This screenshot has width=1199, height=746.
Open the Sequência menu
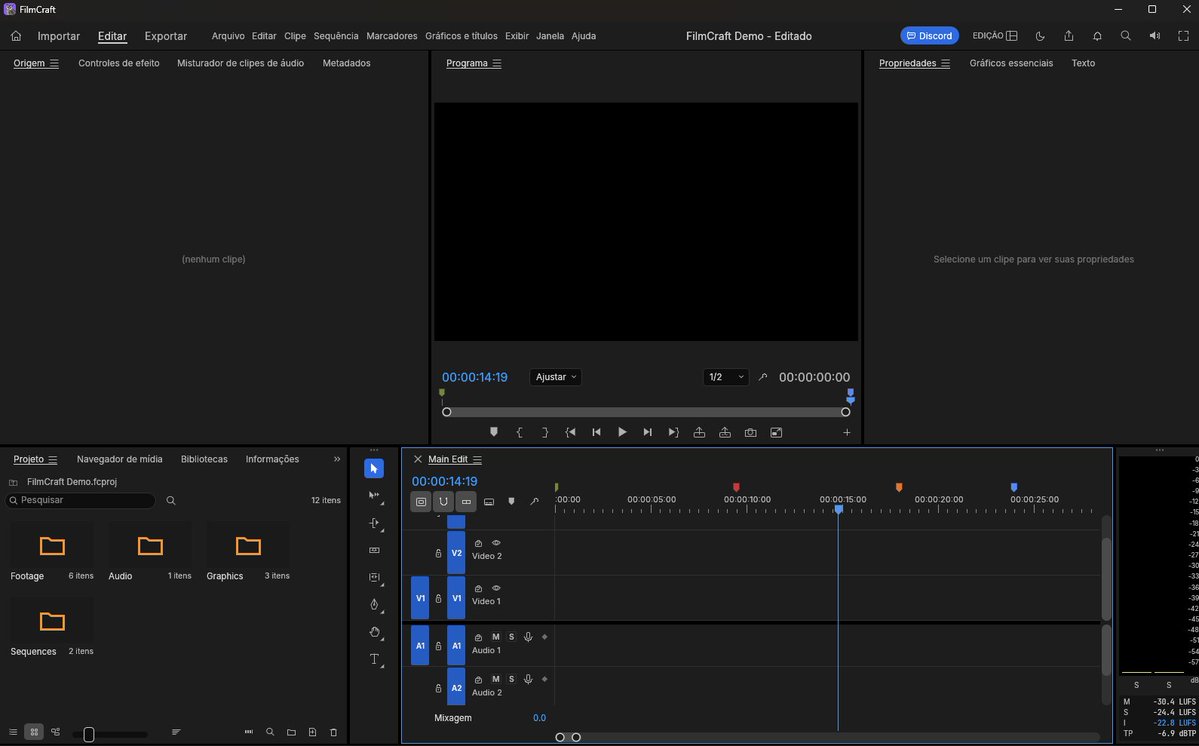[x=336, y=36]
